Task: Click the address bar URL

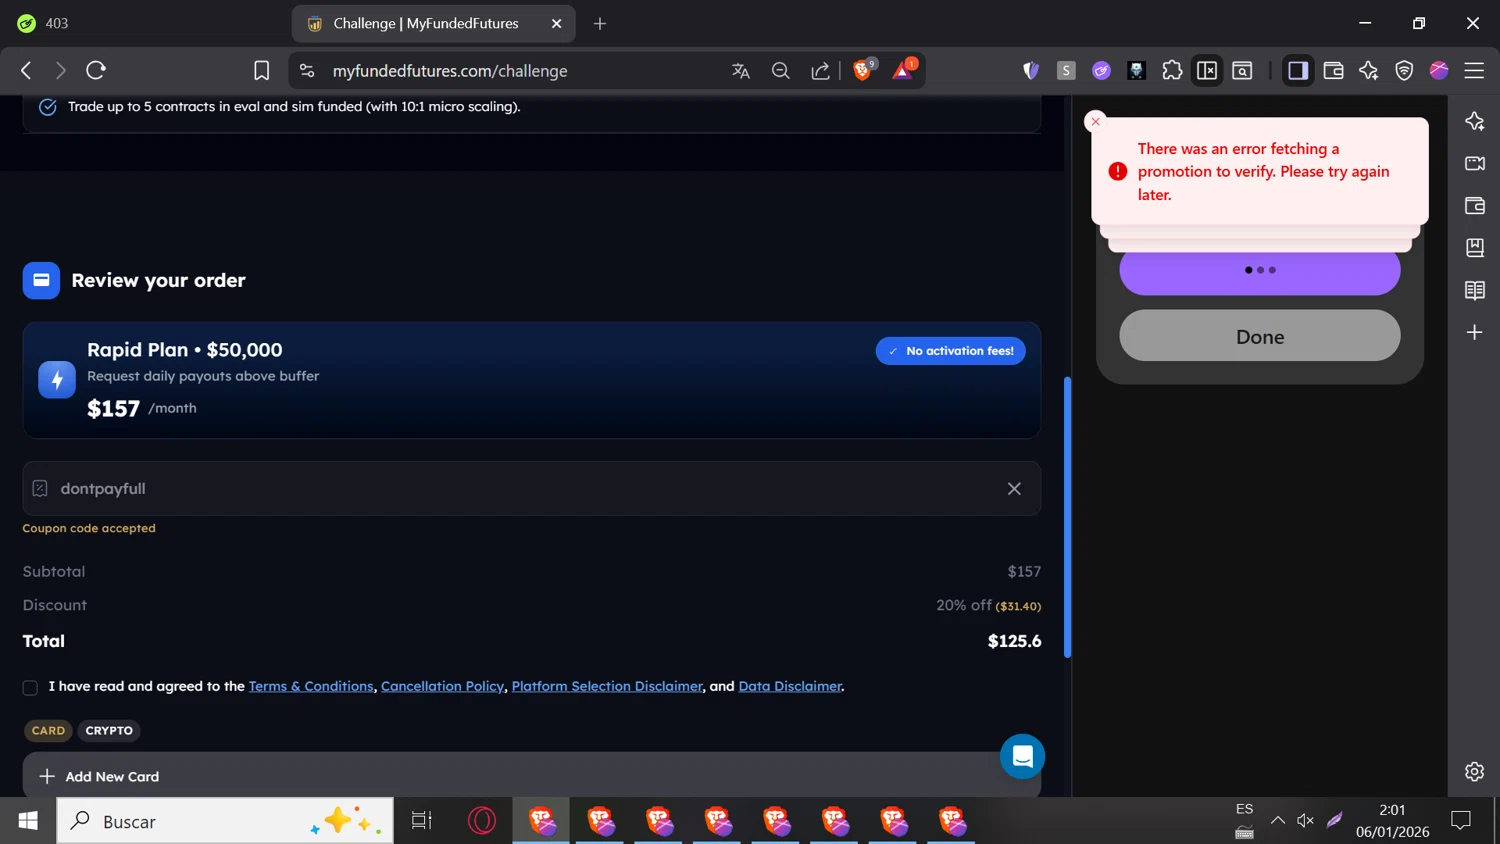Action: (x=450, y=71)
